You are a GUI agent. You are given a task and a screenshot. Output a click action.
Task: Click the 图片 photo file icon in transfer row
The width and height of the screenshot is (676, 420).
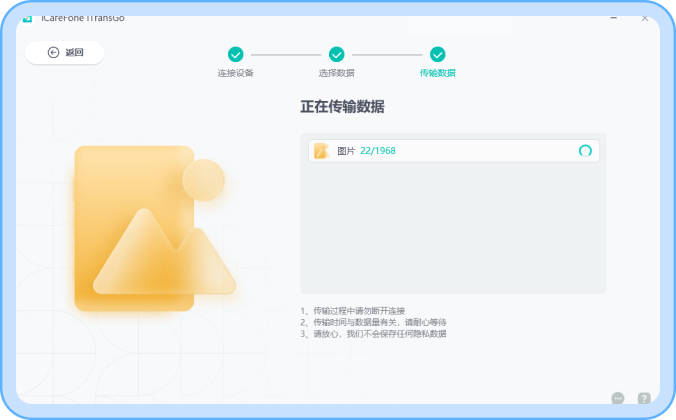pyautogui.click(x=321, y=151)
